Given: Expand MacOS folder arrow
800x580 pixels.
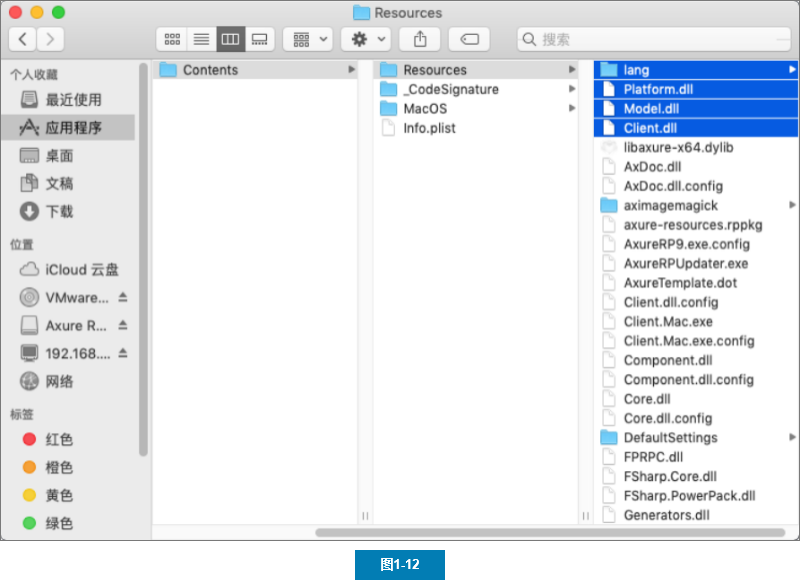Looking at the screenshot, I should point(572,108).
